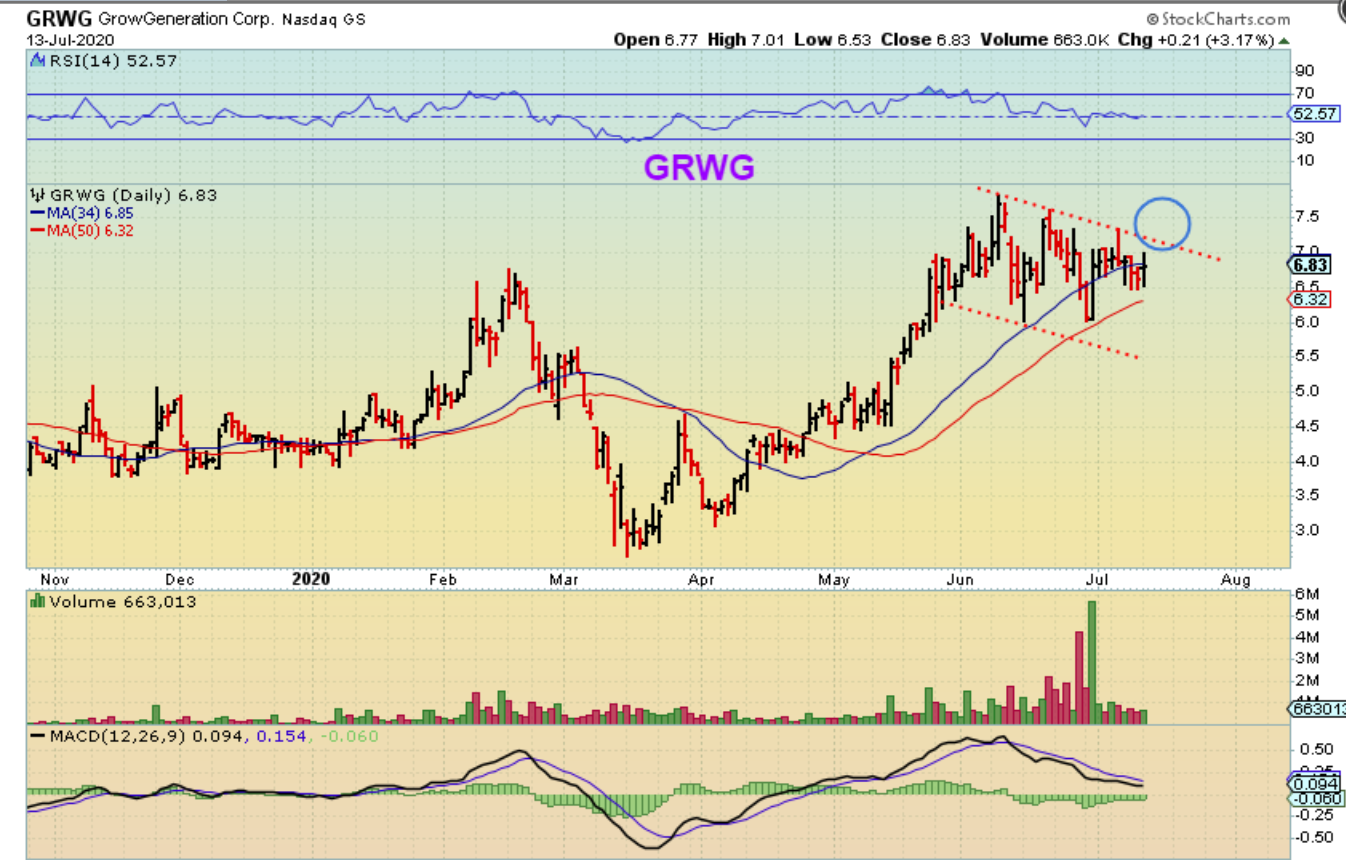Click the 70 overbought level on RSI axis
This screenshot has height=860, width=1346.
pyautogui.click(x=1305, y=93)
